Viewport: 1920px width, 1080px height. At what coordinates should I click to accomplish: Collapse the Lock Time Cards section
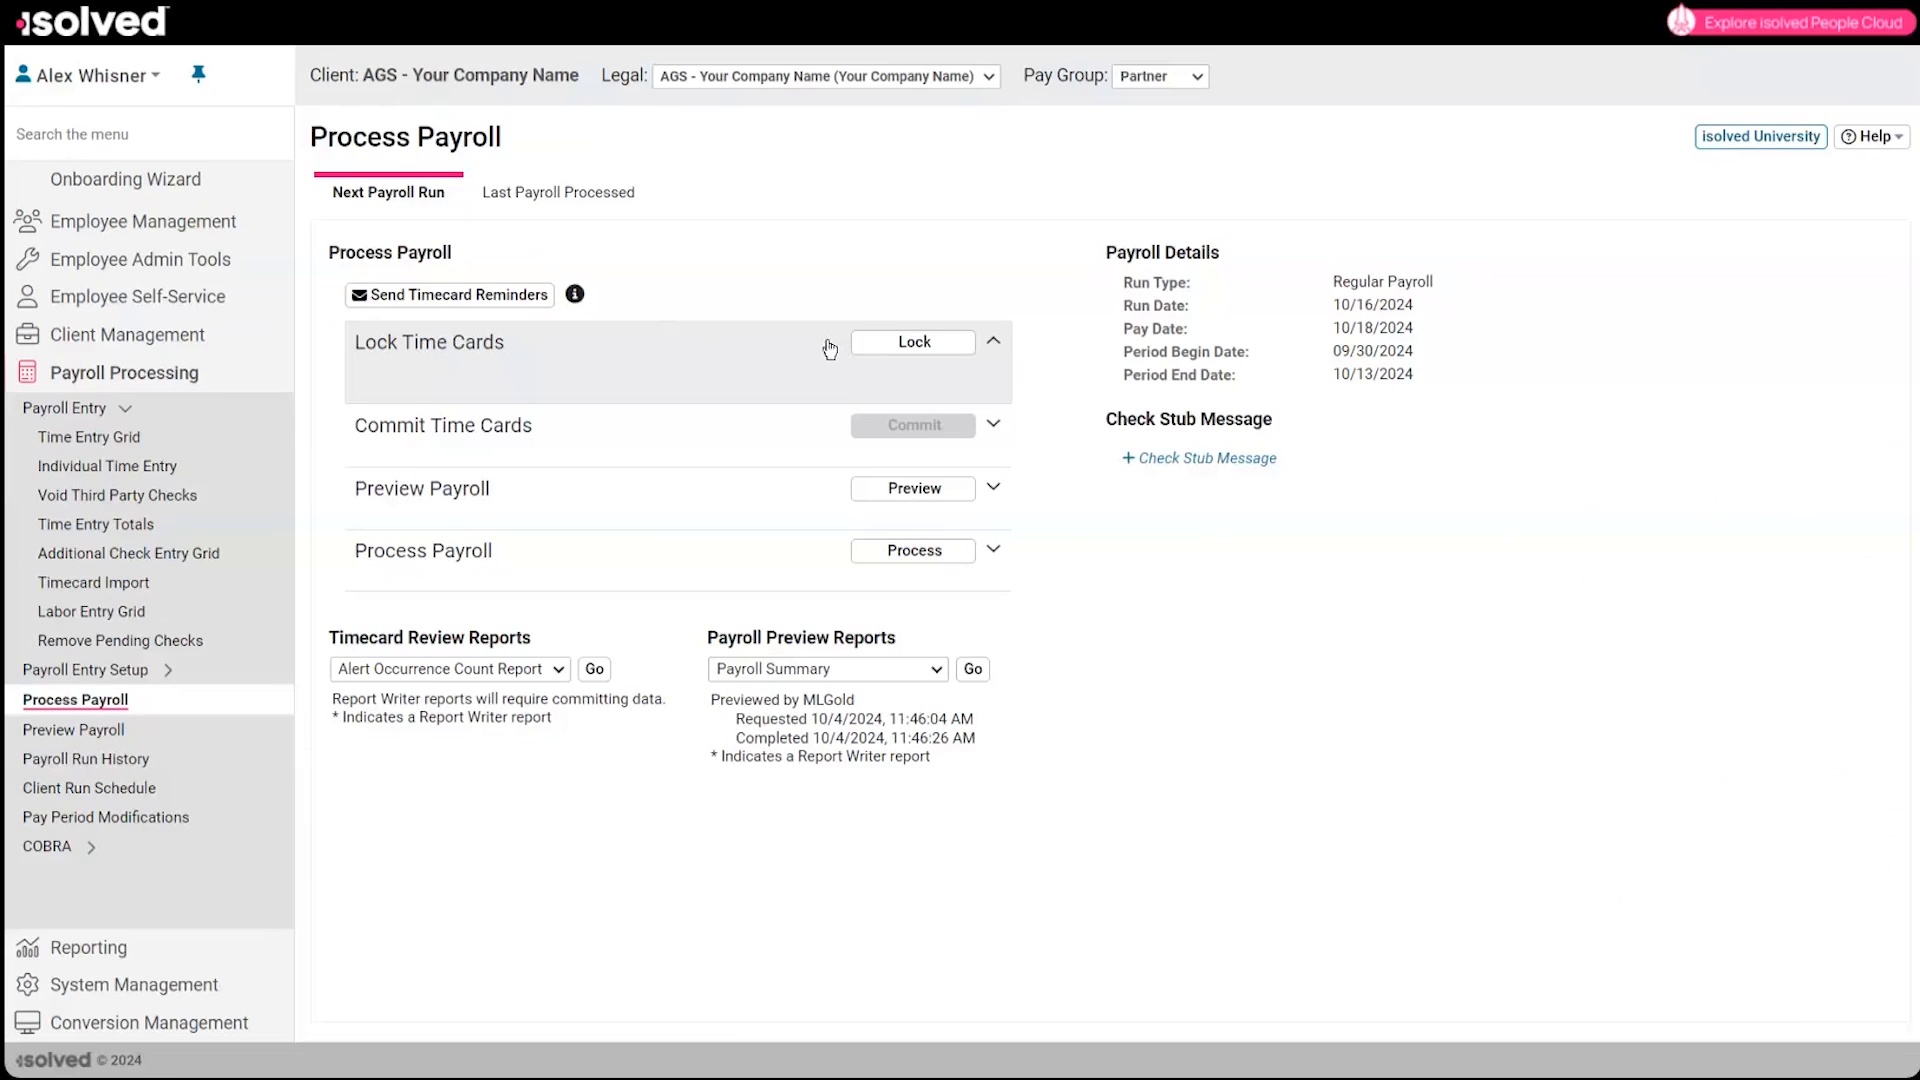click(993, 341)
